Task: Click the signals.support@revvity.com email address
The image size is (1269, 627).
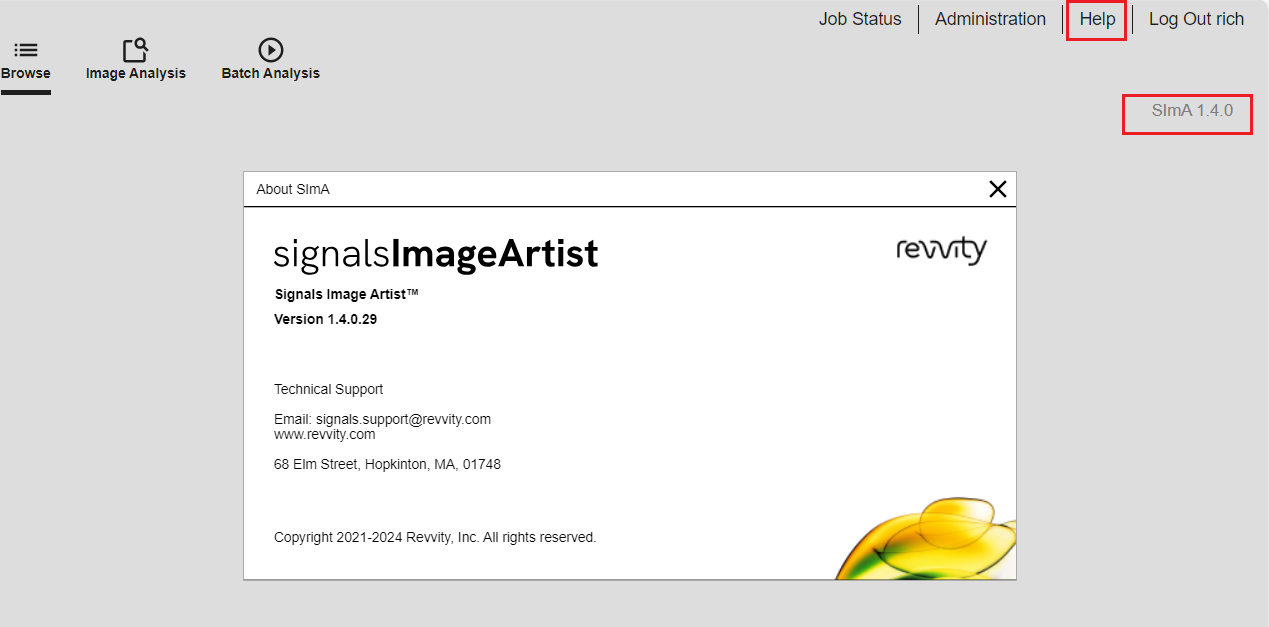Action: click(403, 419)
